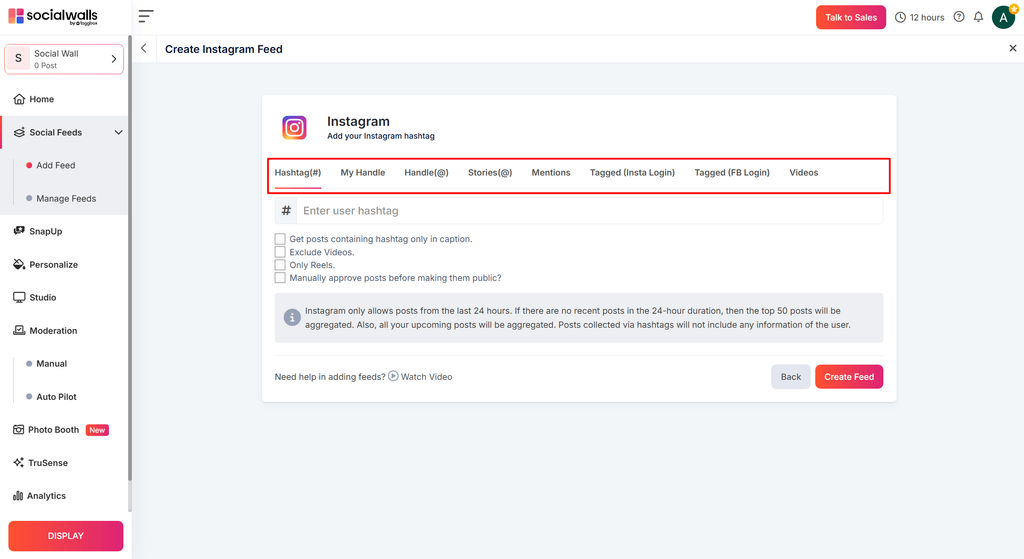
Task: Open Add Feed in sidebar
Action: 56,165
